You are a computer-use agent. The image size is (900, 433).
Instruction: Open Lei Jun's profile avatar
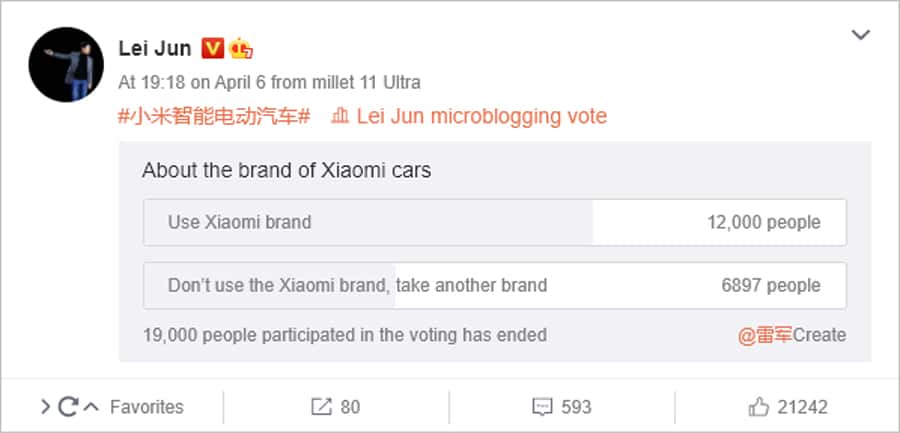(67, 64)
